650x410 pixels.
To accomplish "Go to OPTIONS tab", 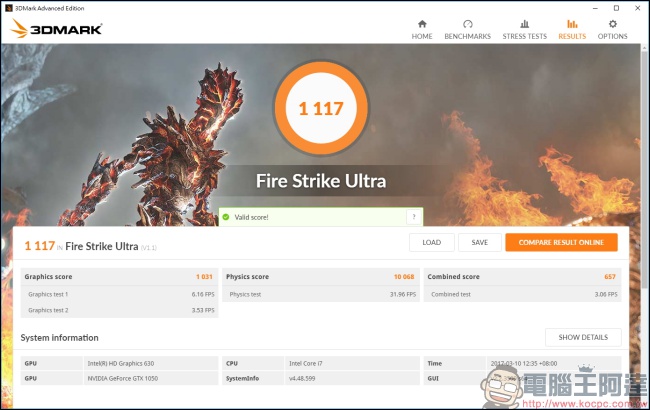I will (612, 30).
